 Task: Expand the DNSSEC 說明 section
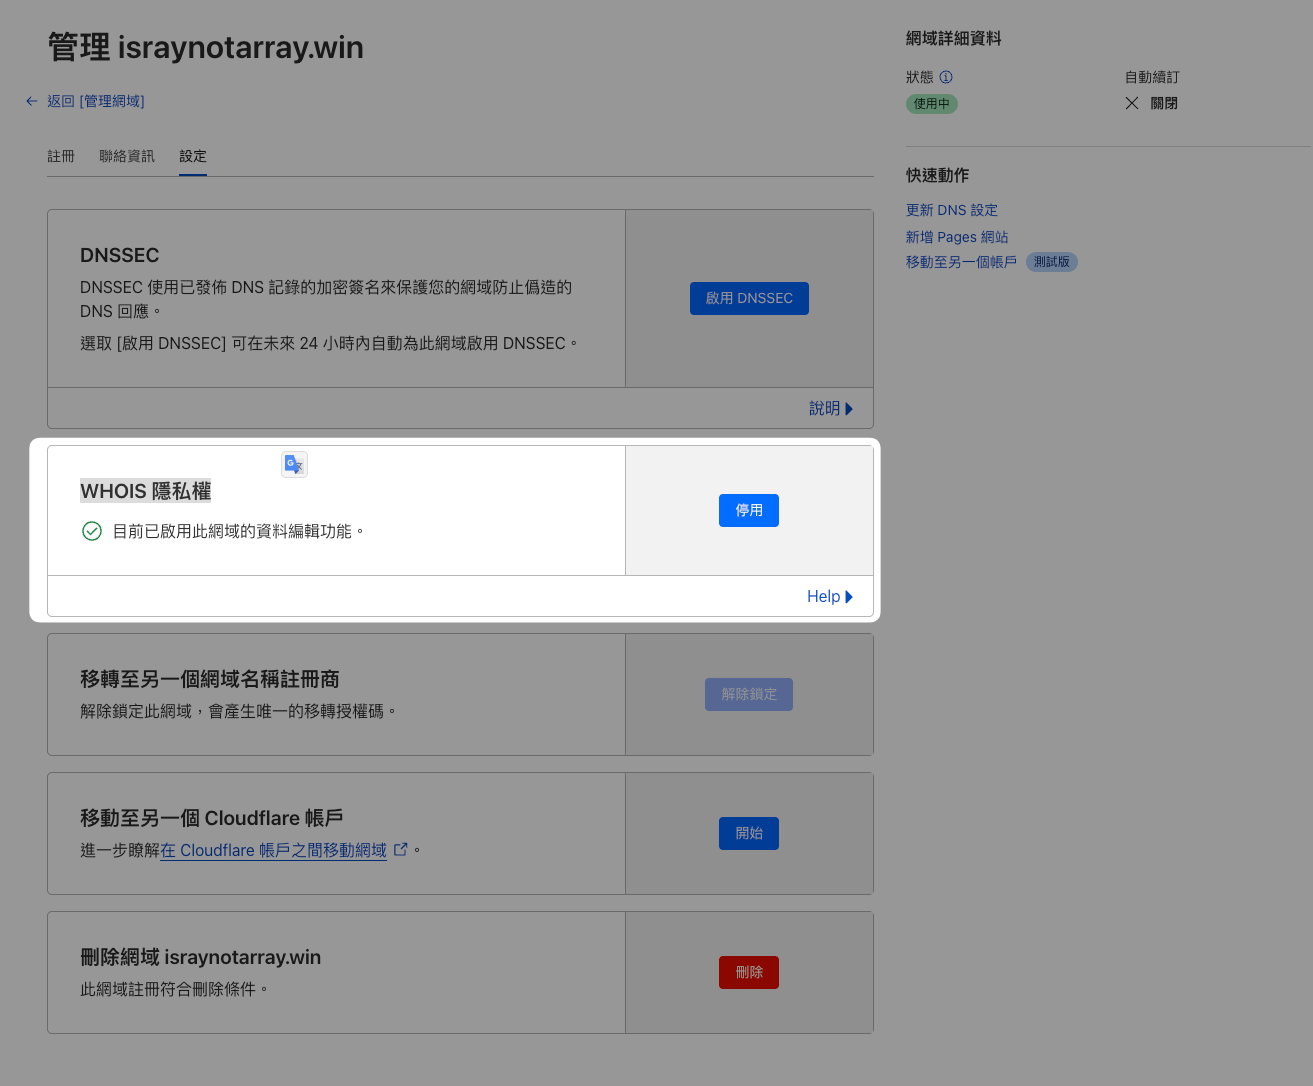(830, 408)
